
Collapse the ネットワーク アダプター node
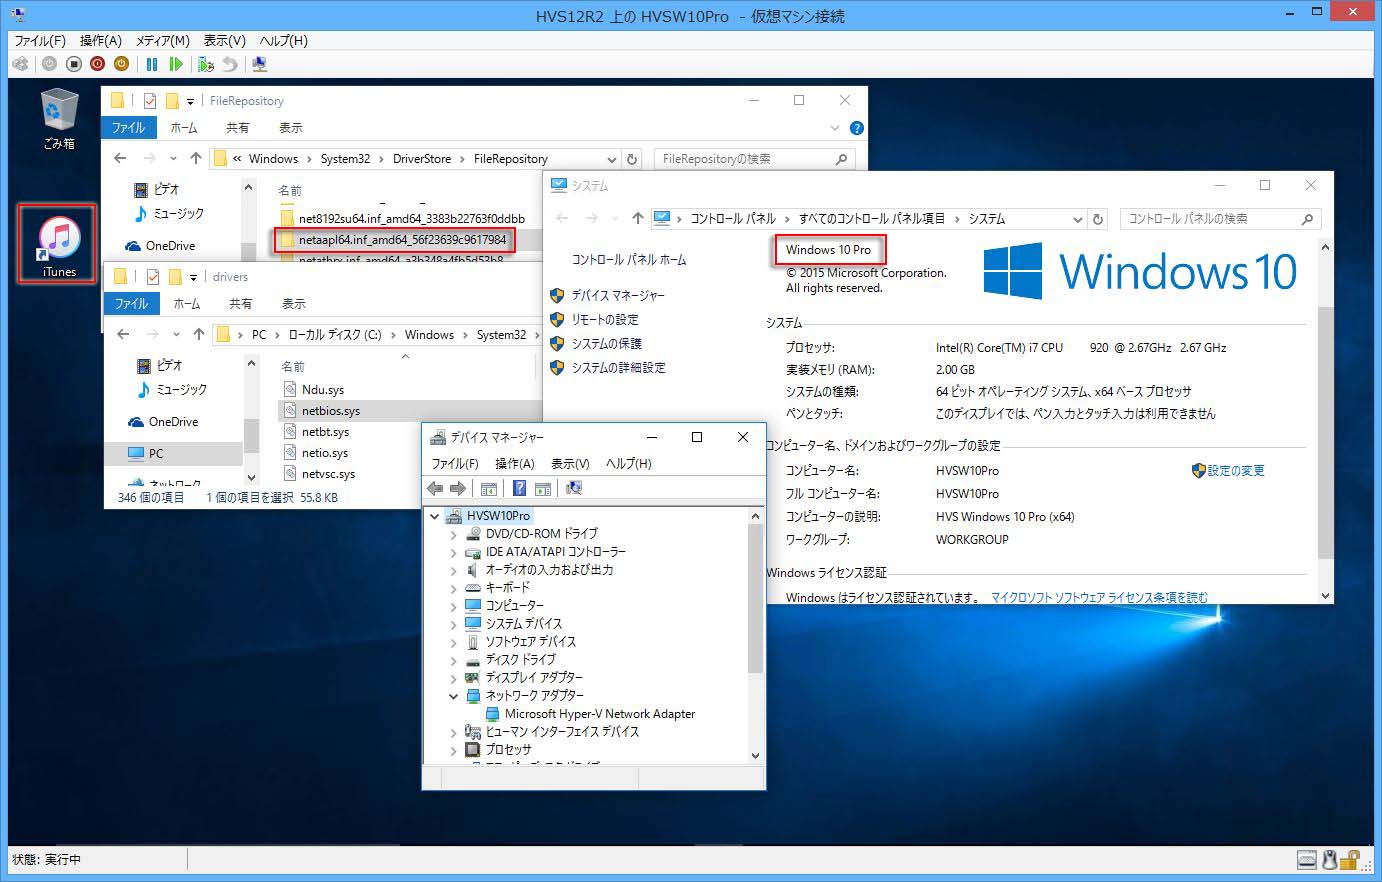tap(453, 696)
